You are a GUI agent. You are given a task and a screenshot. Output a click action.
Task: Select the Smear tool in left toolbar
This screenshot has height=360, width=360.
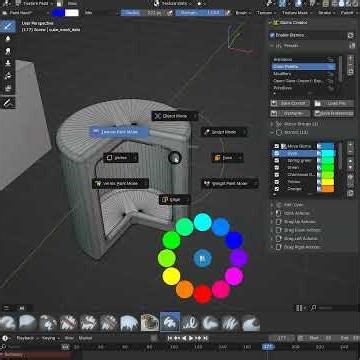[8, 51]
